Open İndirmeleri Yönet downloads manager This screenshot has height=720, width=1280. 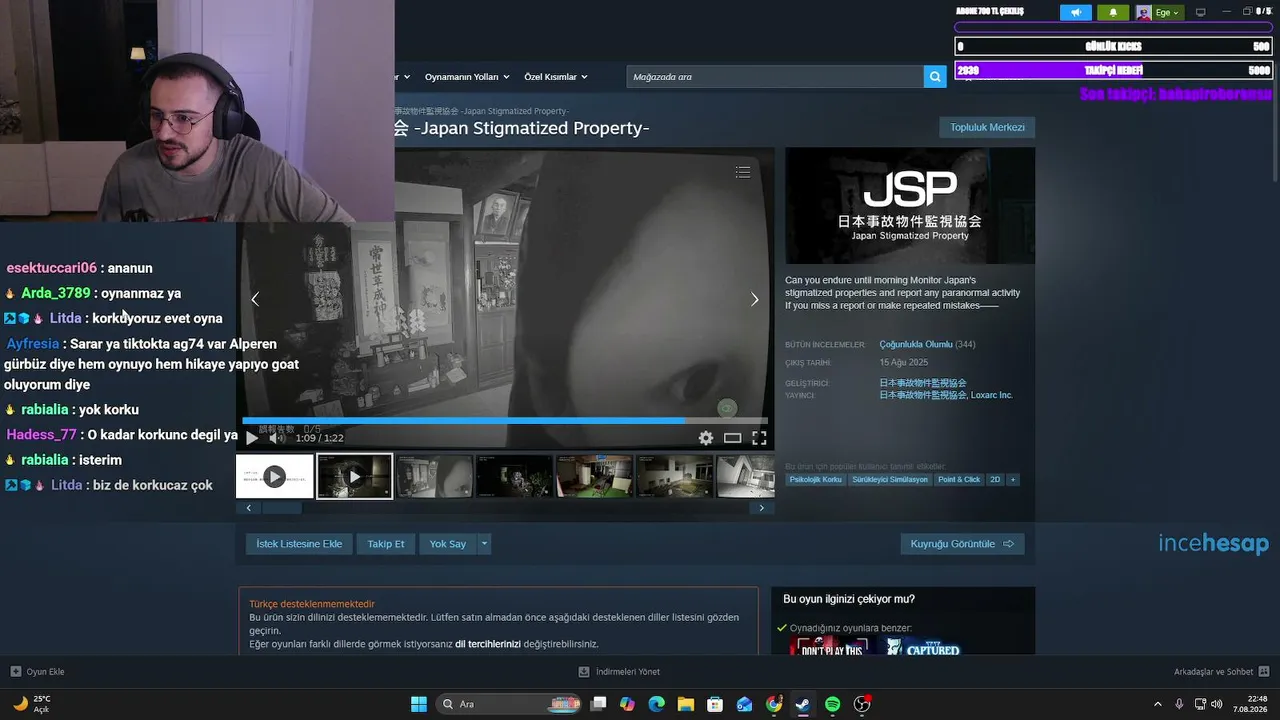619,672
